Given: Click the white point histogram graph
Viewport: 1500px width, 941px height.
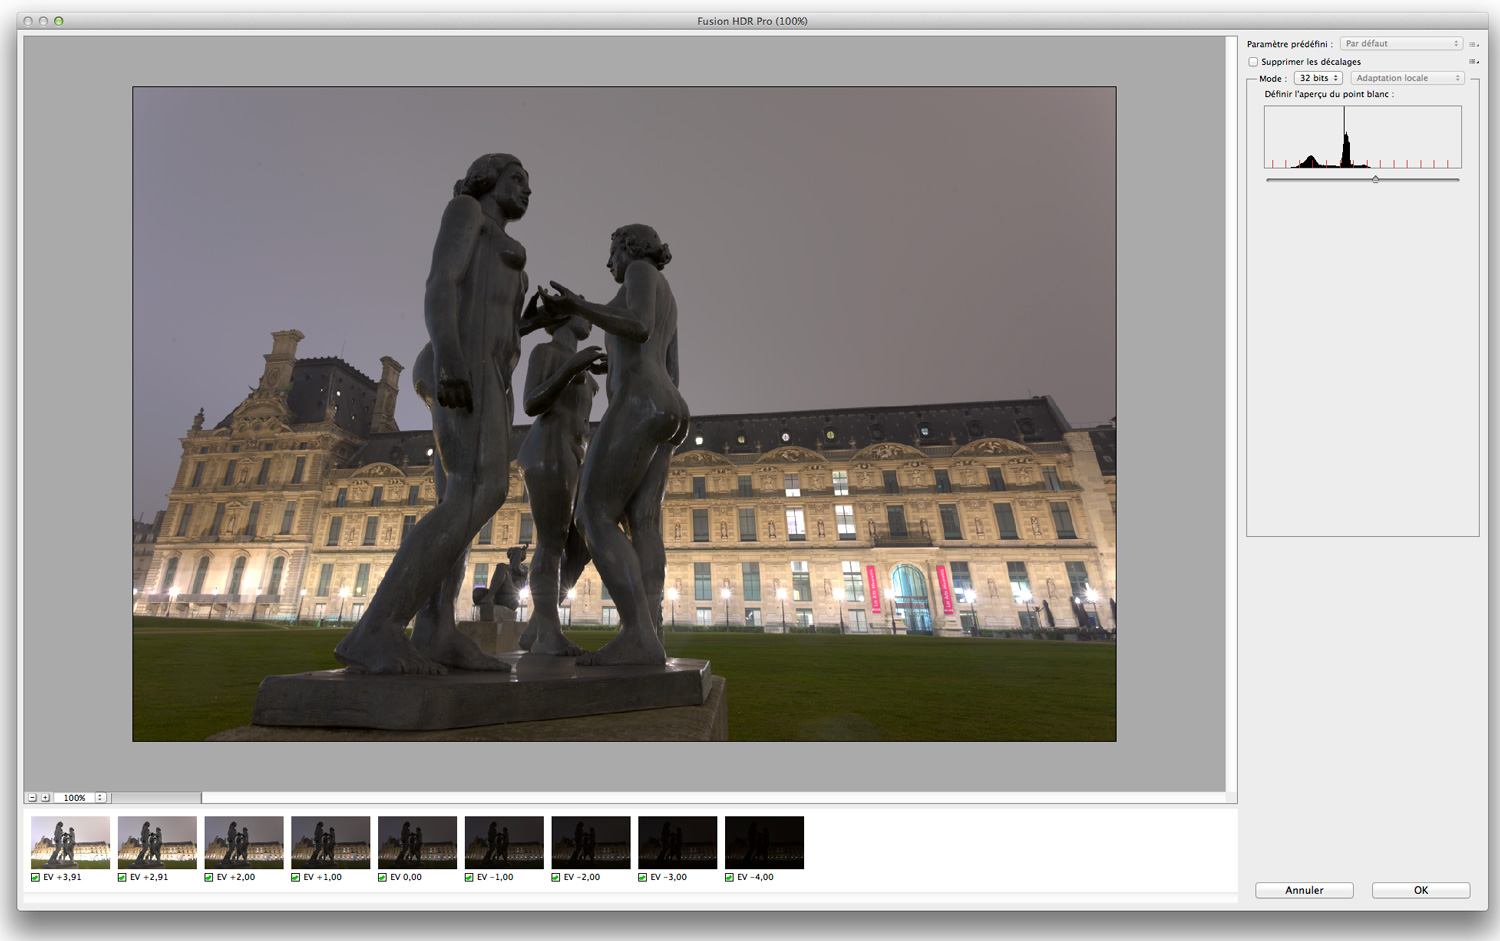Looking at the screenshot, I should click(1363, 137).
